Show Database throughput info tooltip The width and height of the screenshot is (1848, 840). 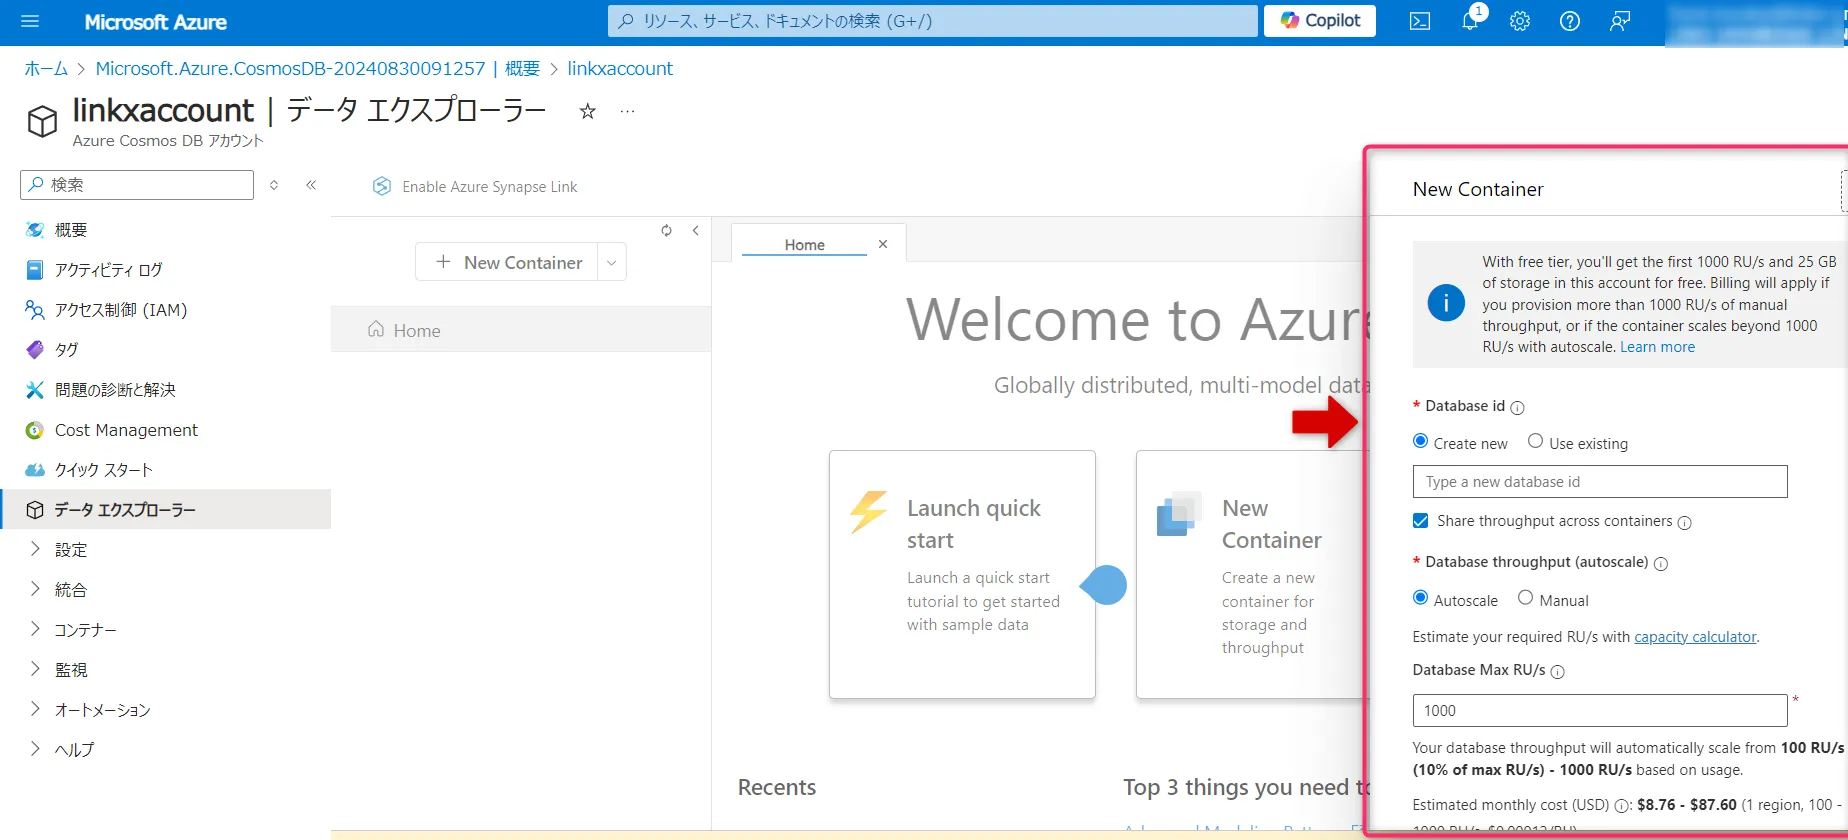pos(1661,564)
